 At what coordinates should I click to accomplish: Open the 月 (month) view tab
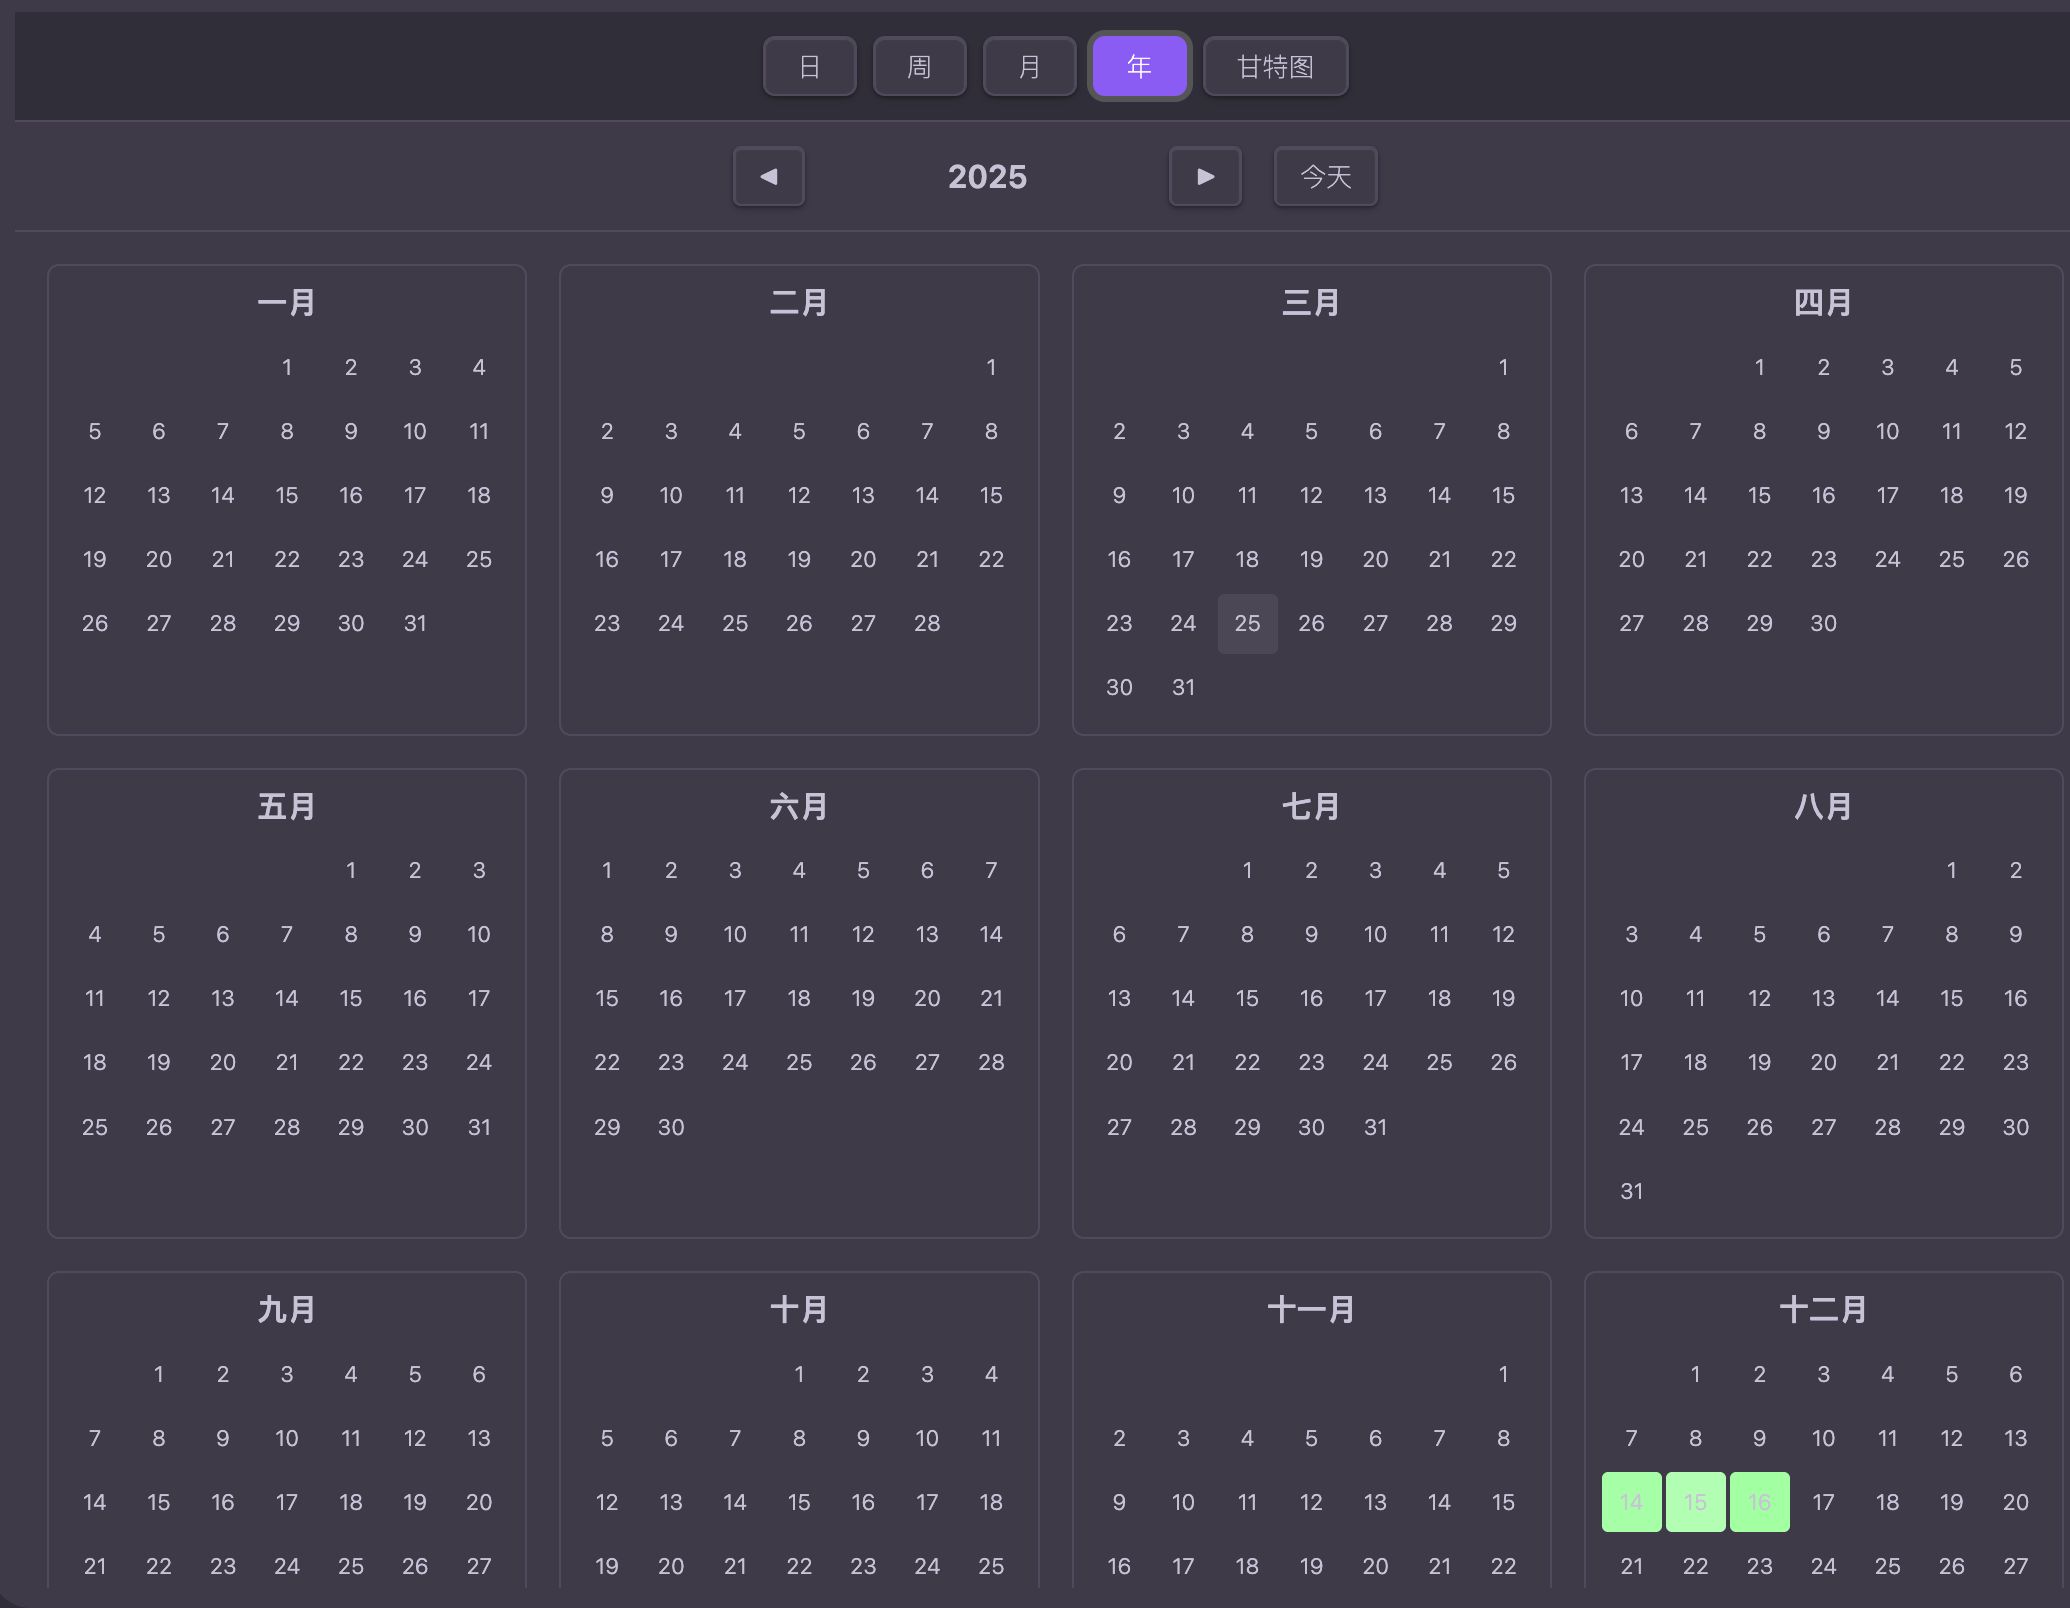point(1029,67)
